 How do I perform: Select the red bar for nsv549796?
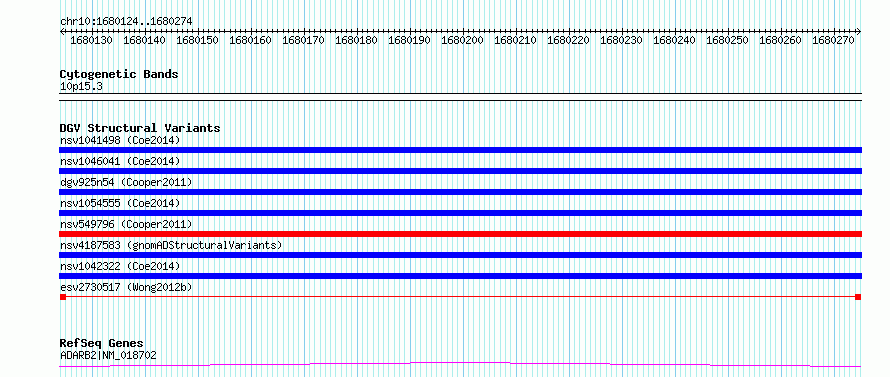click(460, 234)
